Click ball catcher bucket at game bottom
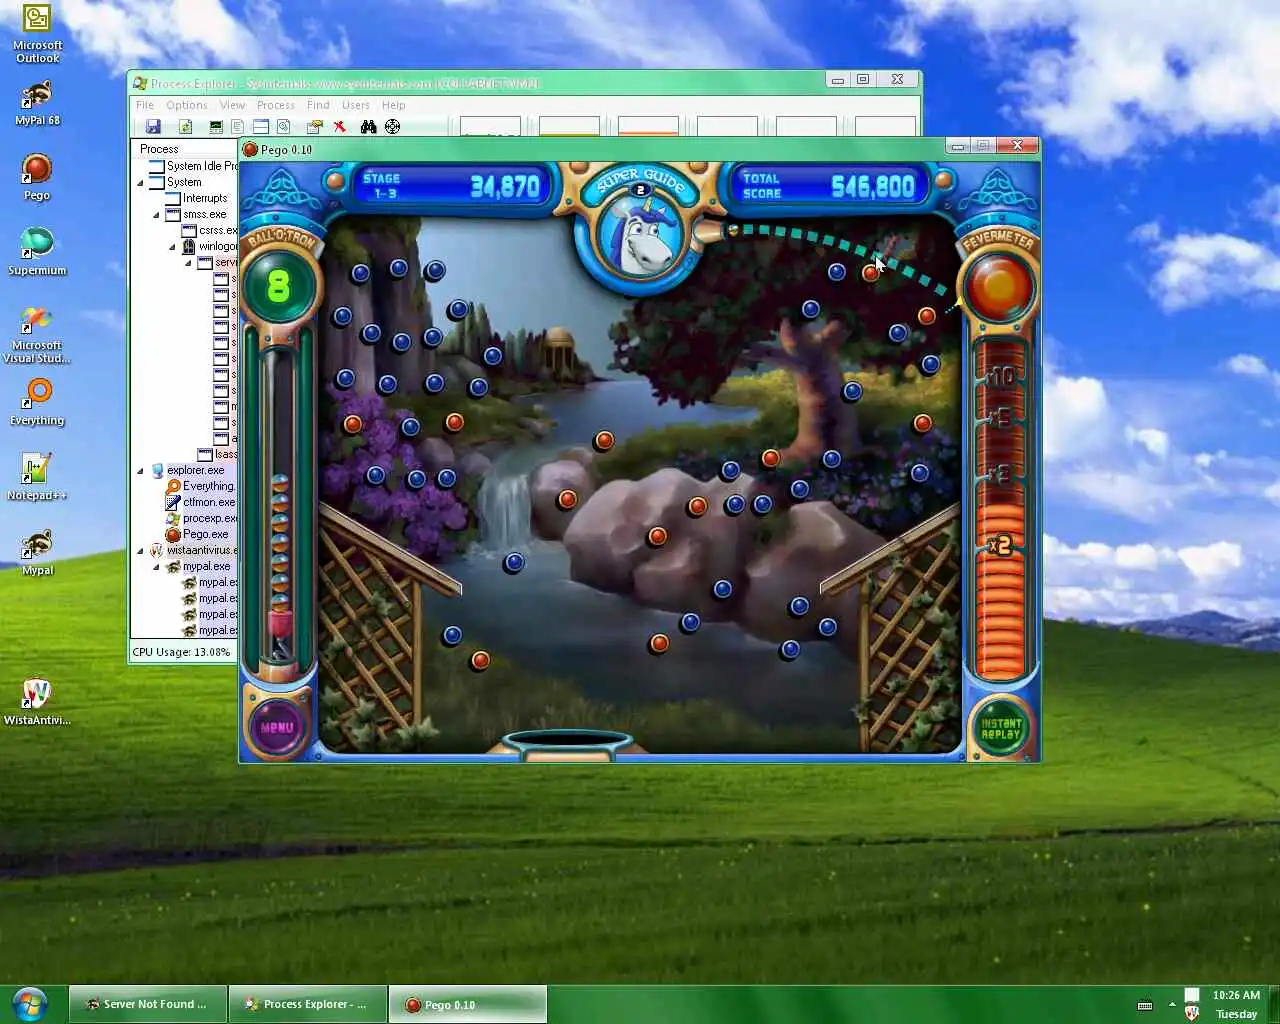1280x1024 pixels. click(x=567, y=744)
